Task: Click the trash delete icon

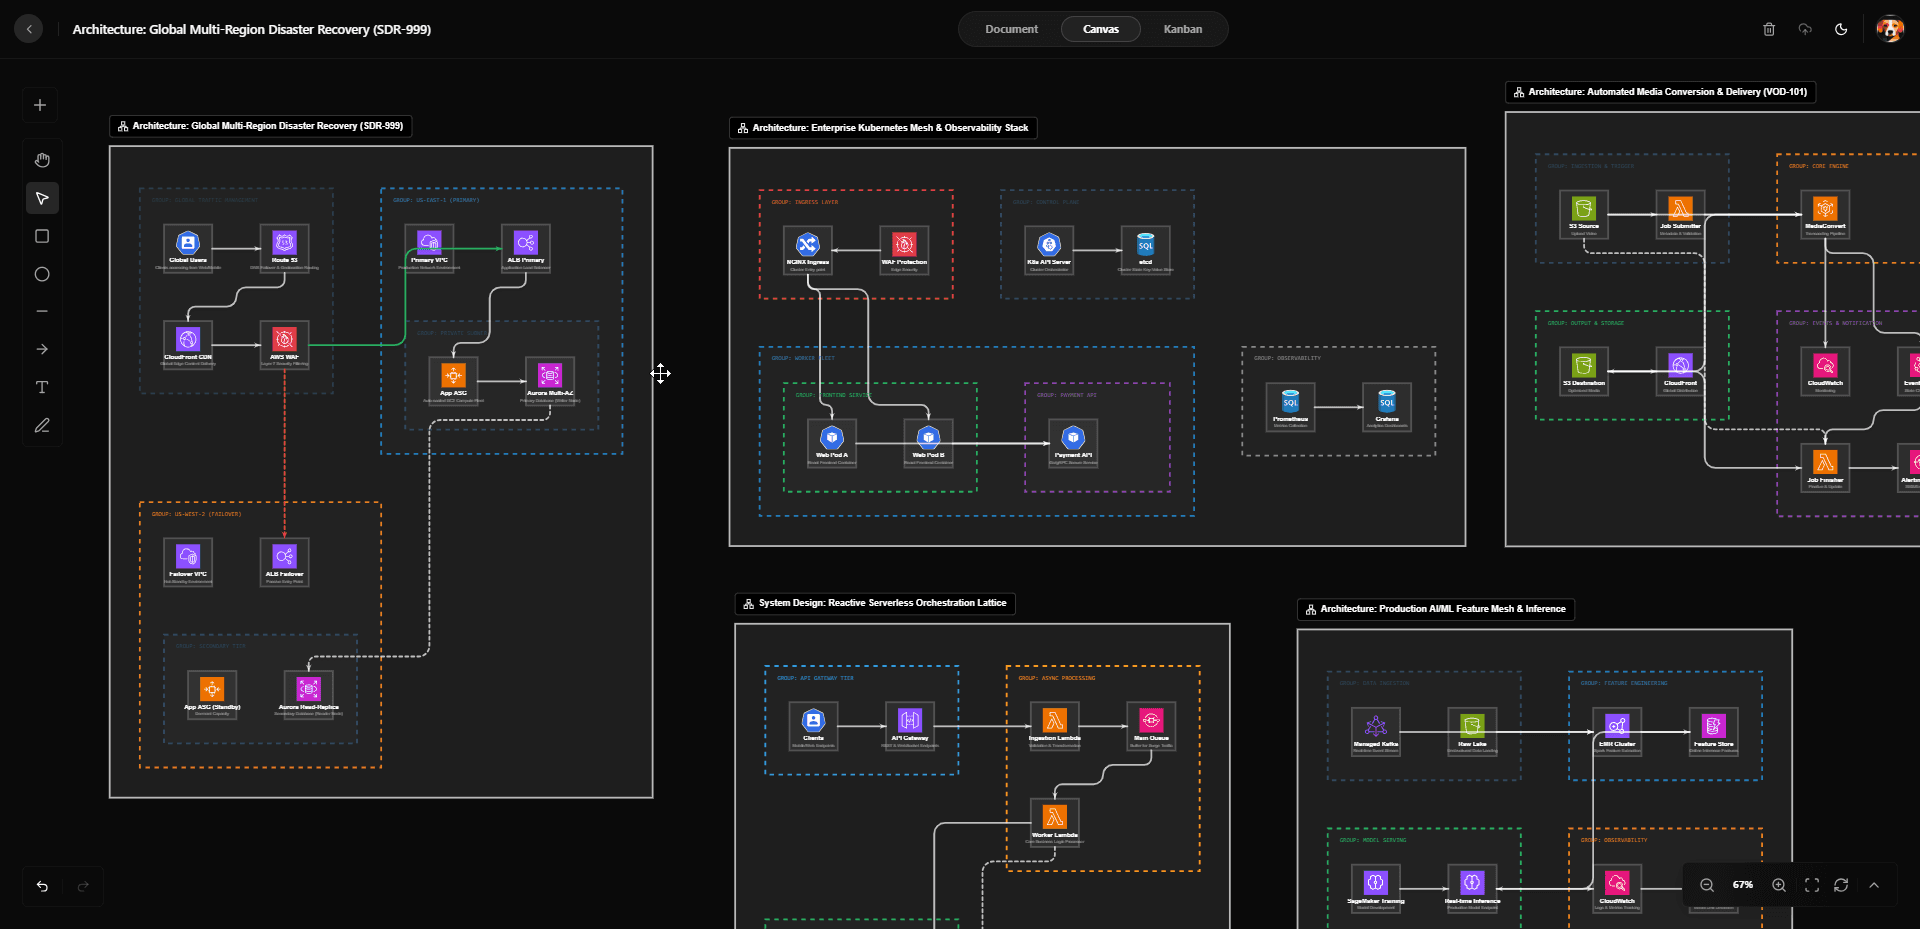Action: 1768,29
